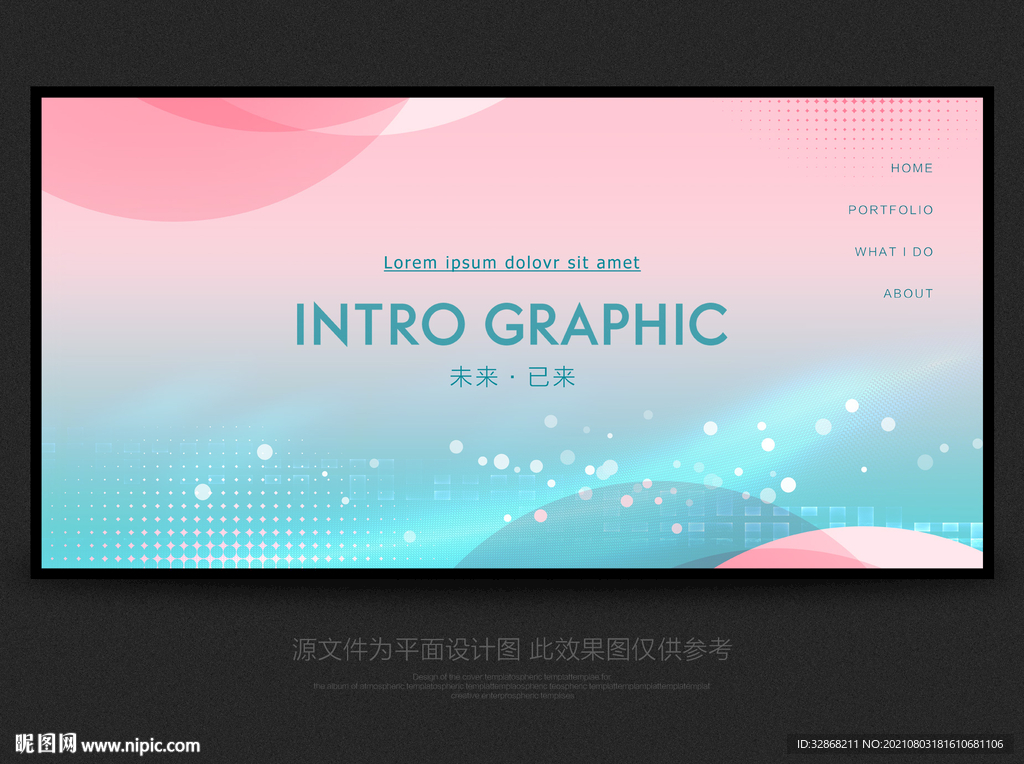Click the INTRO GRAPHIC headline
1024x764 pixels.
click(512, 324)
